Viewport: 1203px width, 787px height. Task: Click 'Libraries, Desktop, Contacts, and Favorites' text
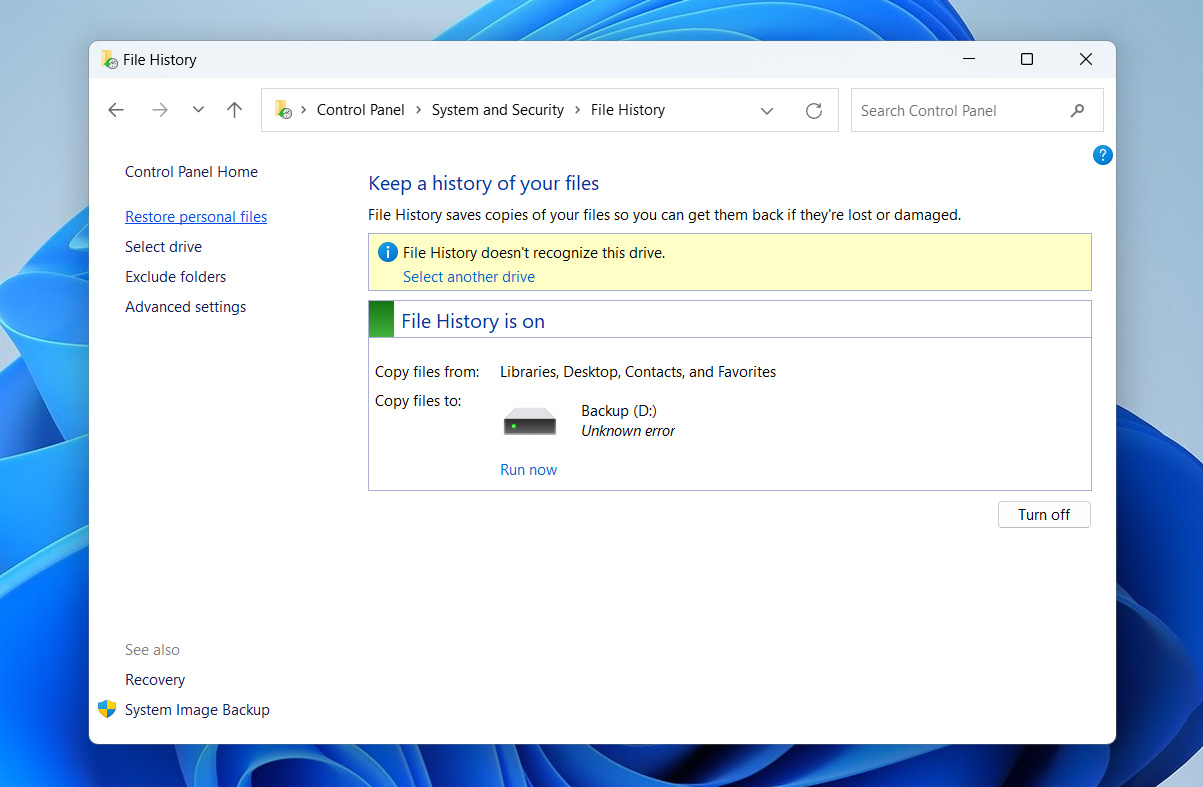[x=638, y=372]
